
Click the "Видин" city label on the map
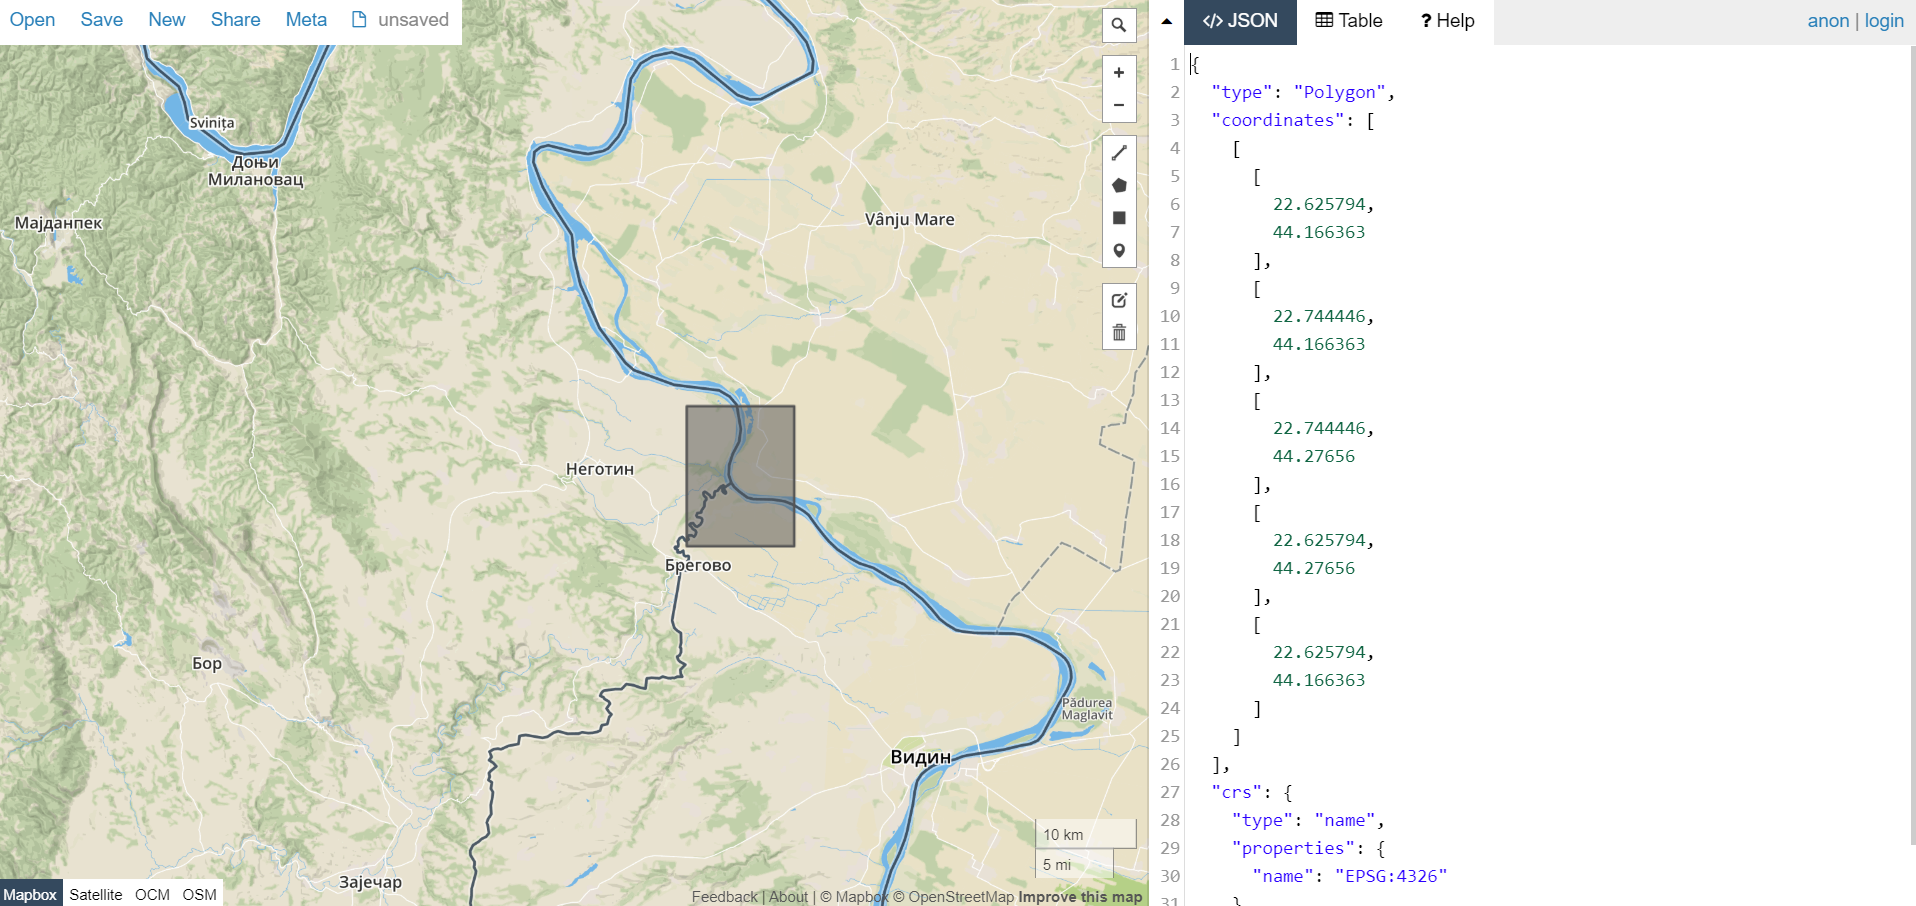click(x=921, y=757)
